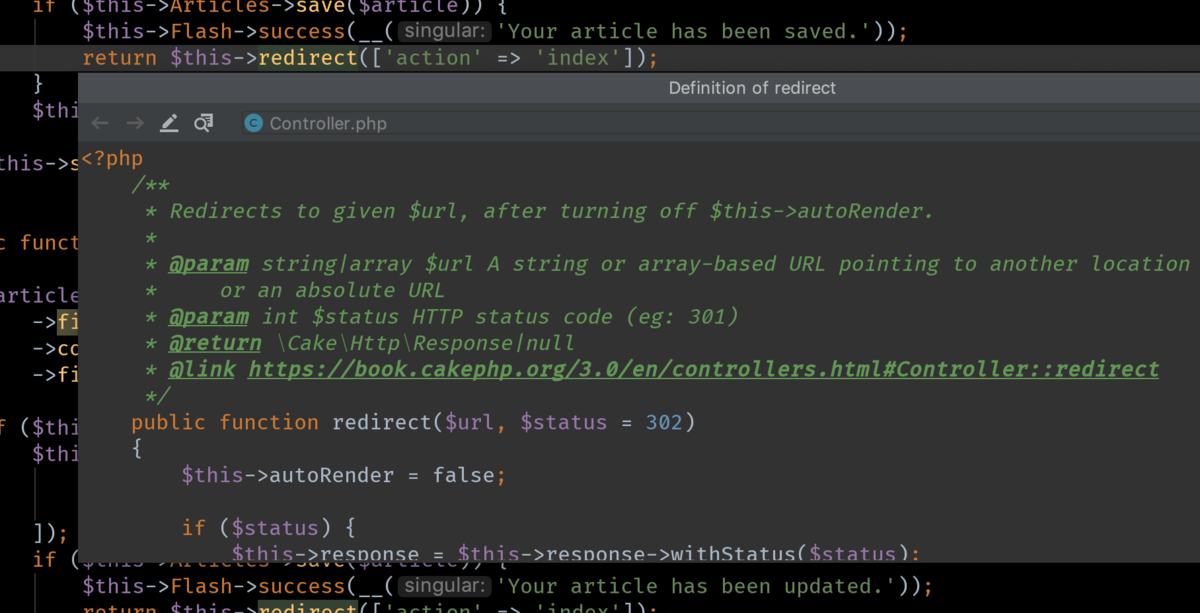The width and height of the screenshot is (1200, 613).
Task: Click the @link doc tag
Action: coord(202,369)
